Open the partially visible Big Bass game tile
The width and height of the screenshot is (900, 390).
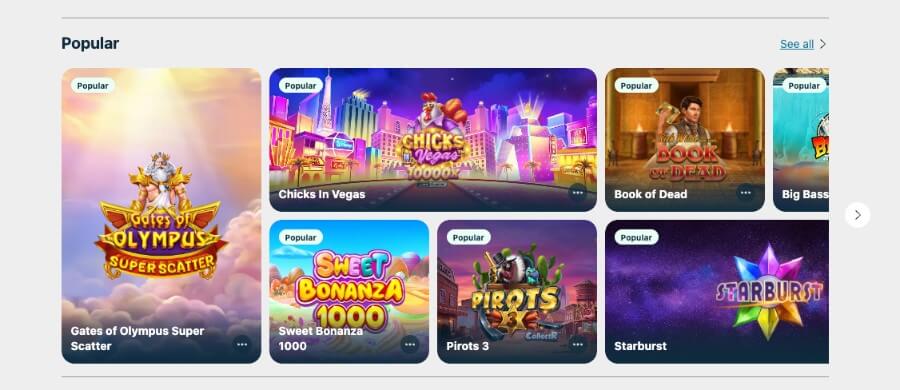(x=801, y=140)
